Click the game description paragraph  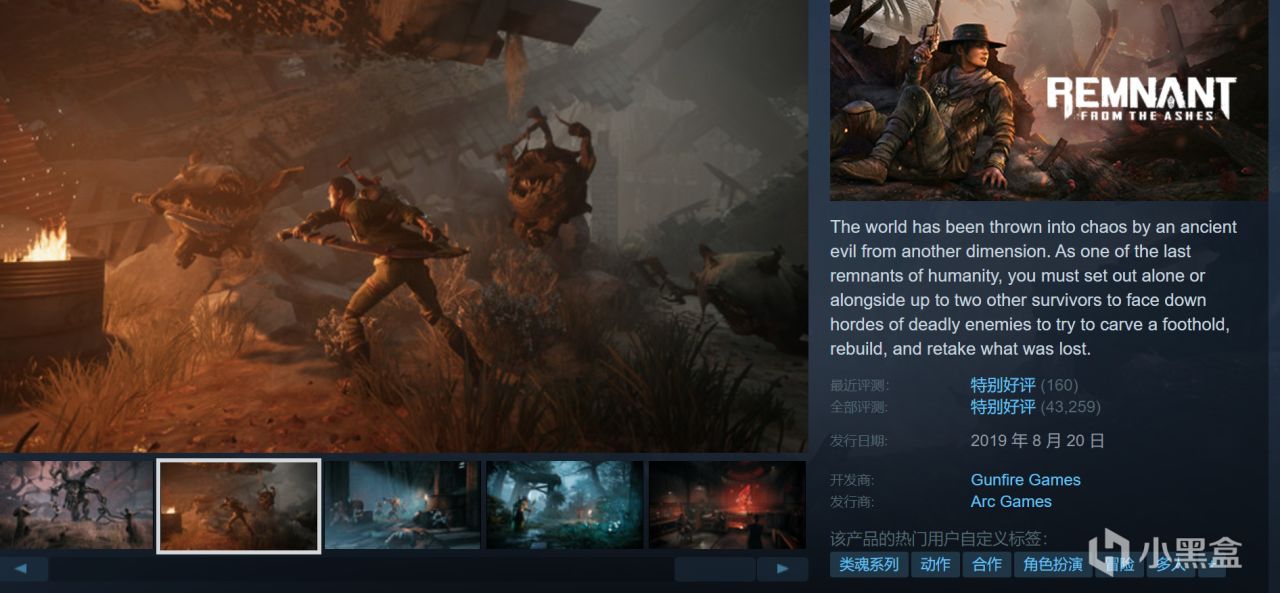[1033, 288]
